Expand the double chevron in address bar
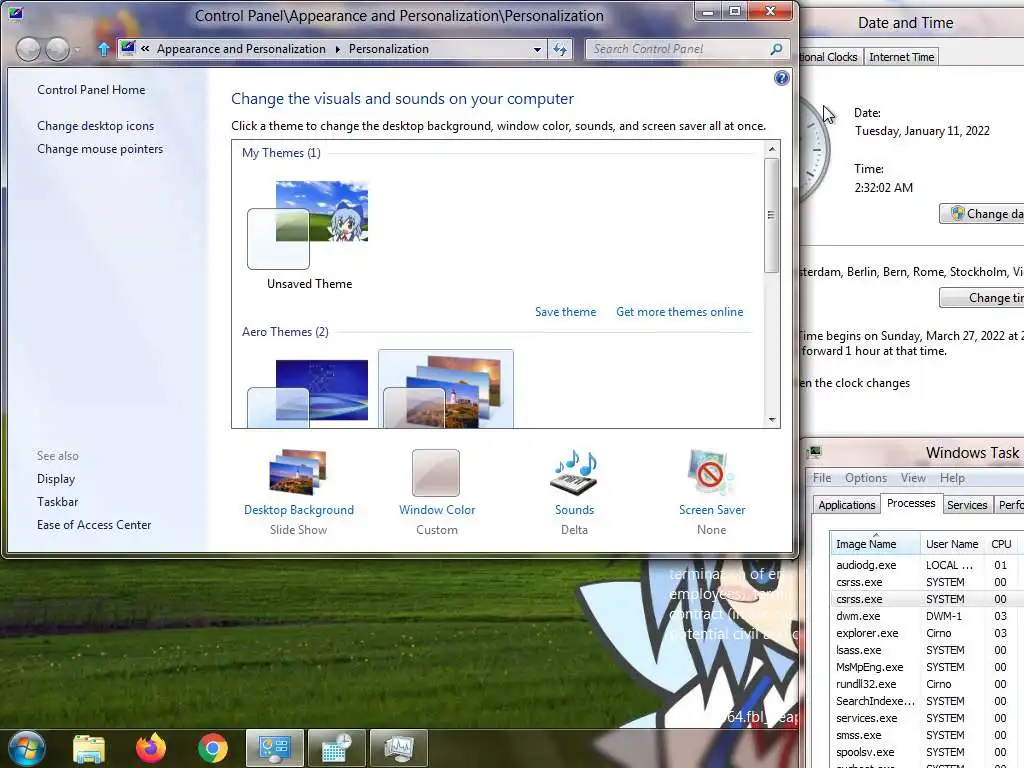Screen dimensions: 1024x768 [145, 48]
